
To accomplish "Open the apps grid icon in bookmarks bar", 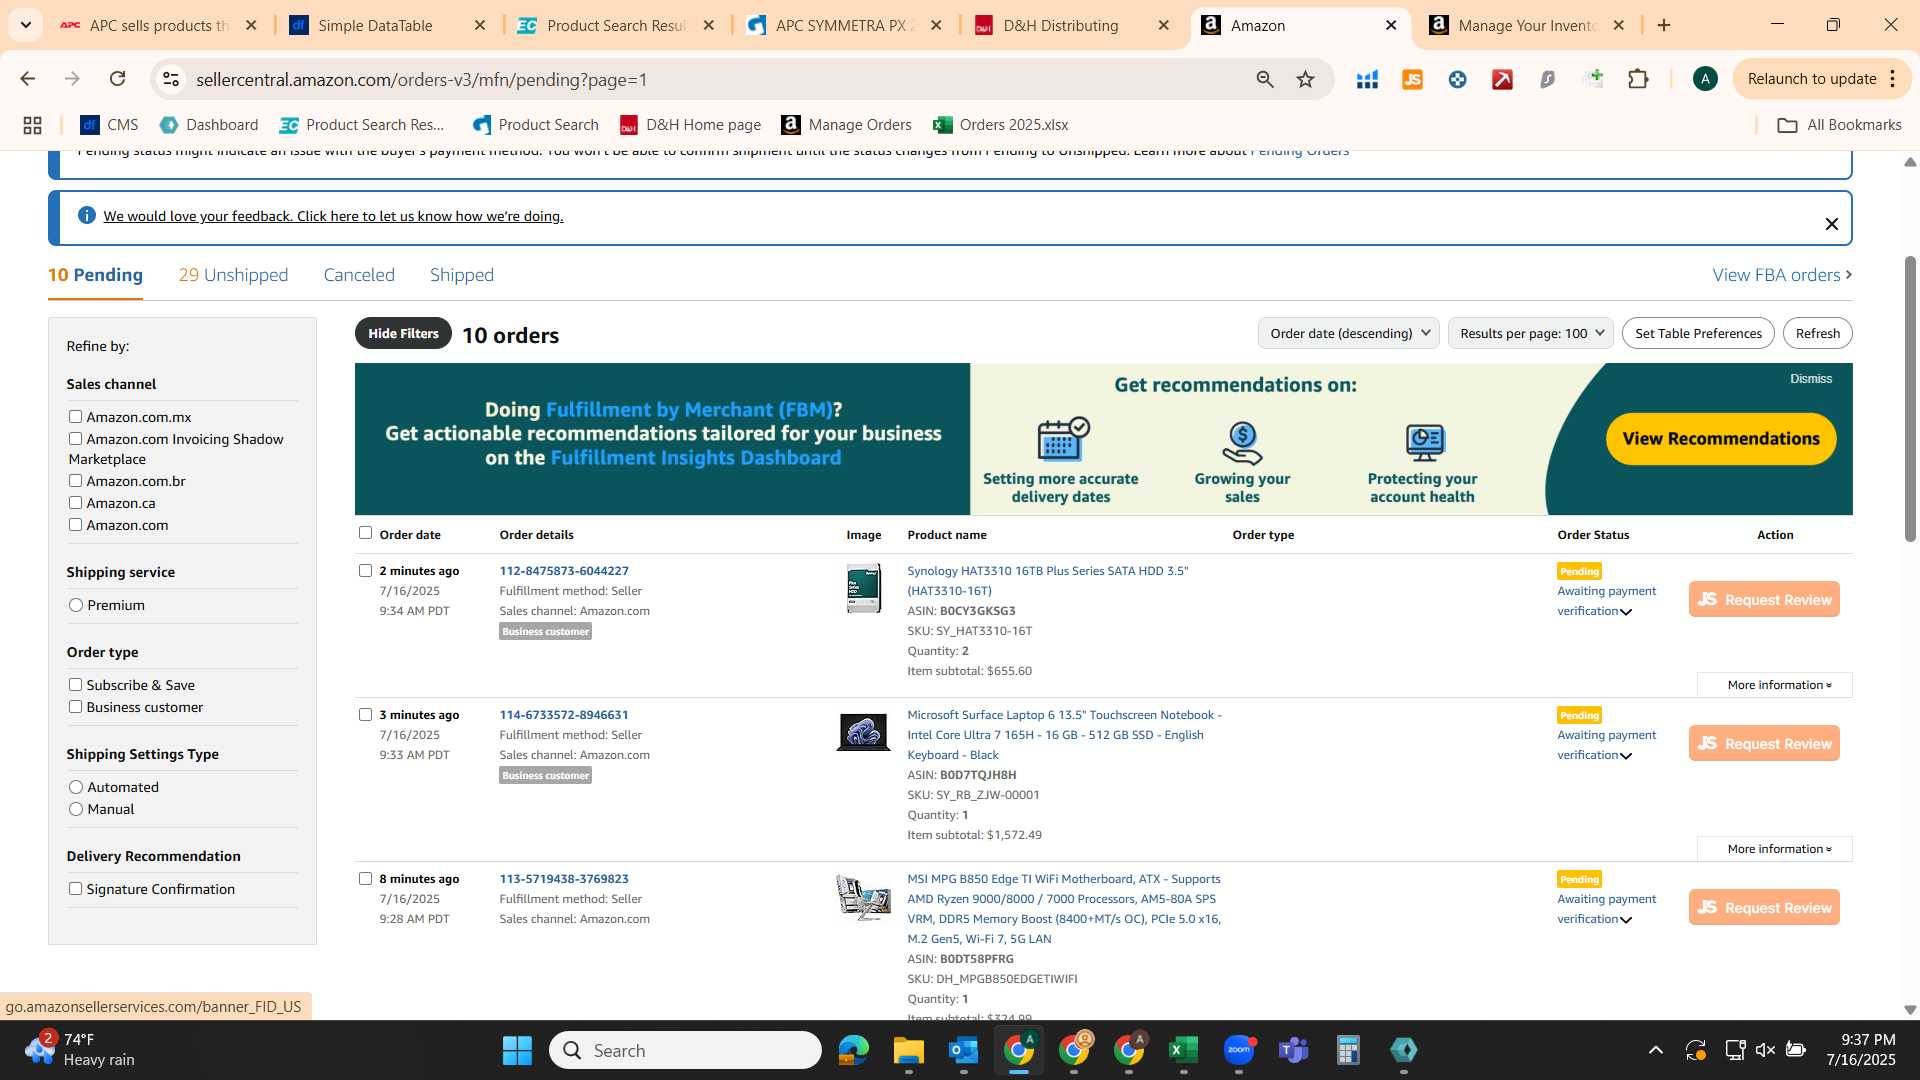I will 32,125.
